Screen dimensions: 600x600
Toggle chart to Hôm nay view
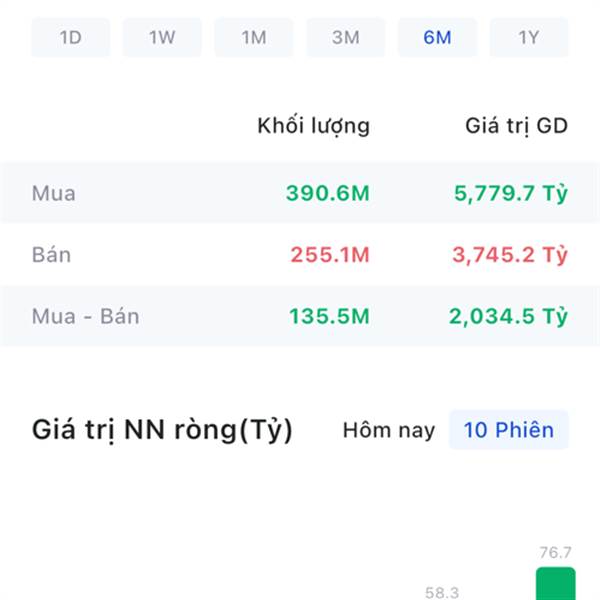389,430
